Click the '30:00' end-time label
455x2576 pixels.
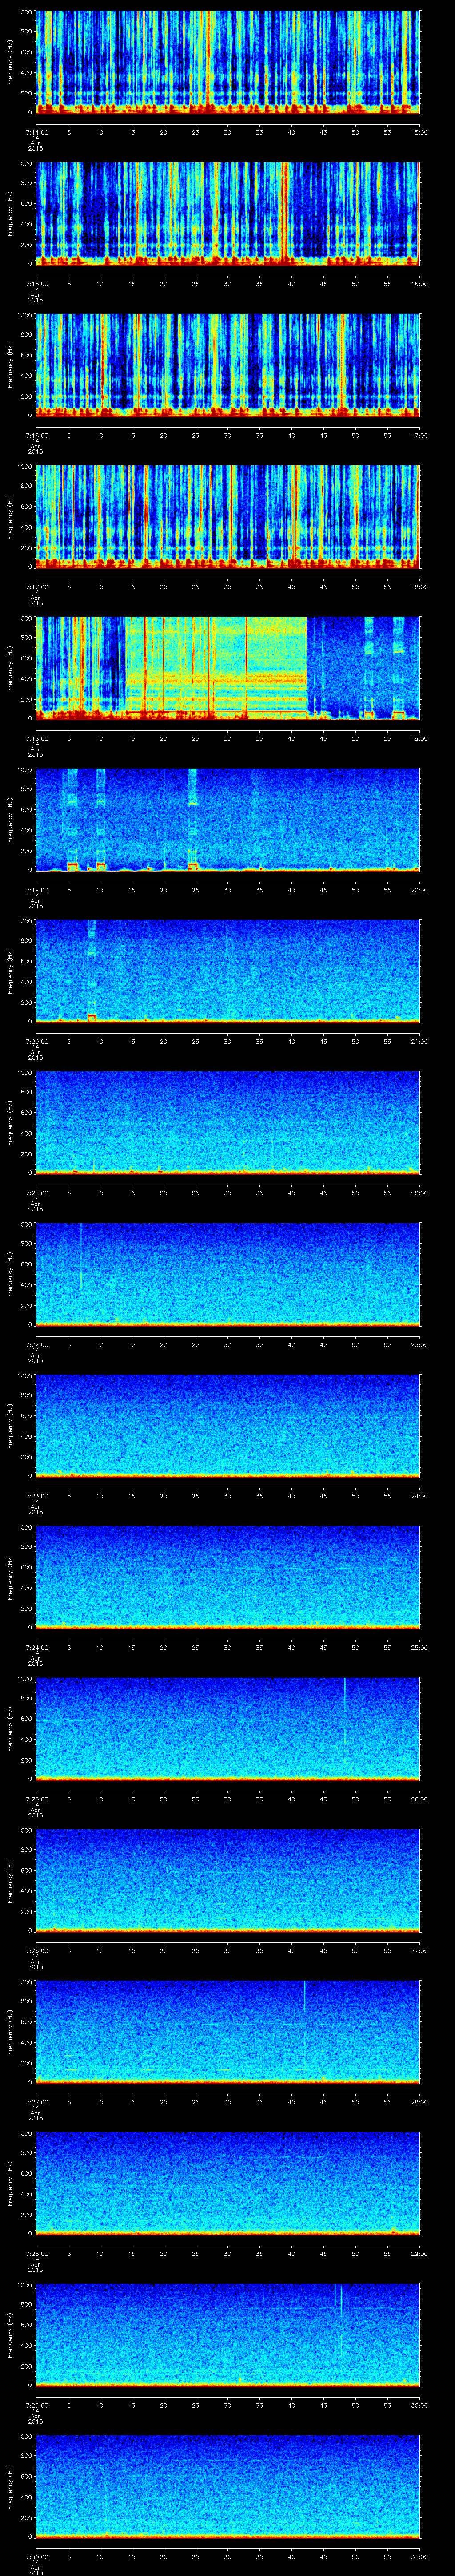click(x=419, y=2404)
